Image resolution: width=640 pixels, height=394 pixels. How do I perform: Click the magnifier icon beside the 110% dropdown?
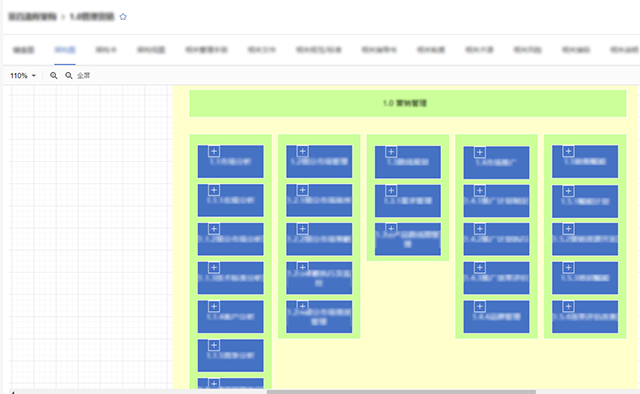coord(53,76)
